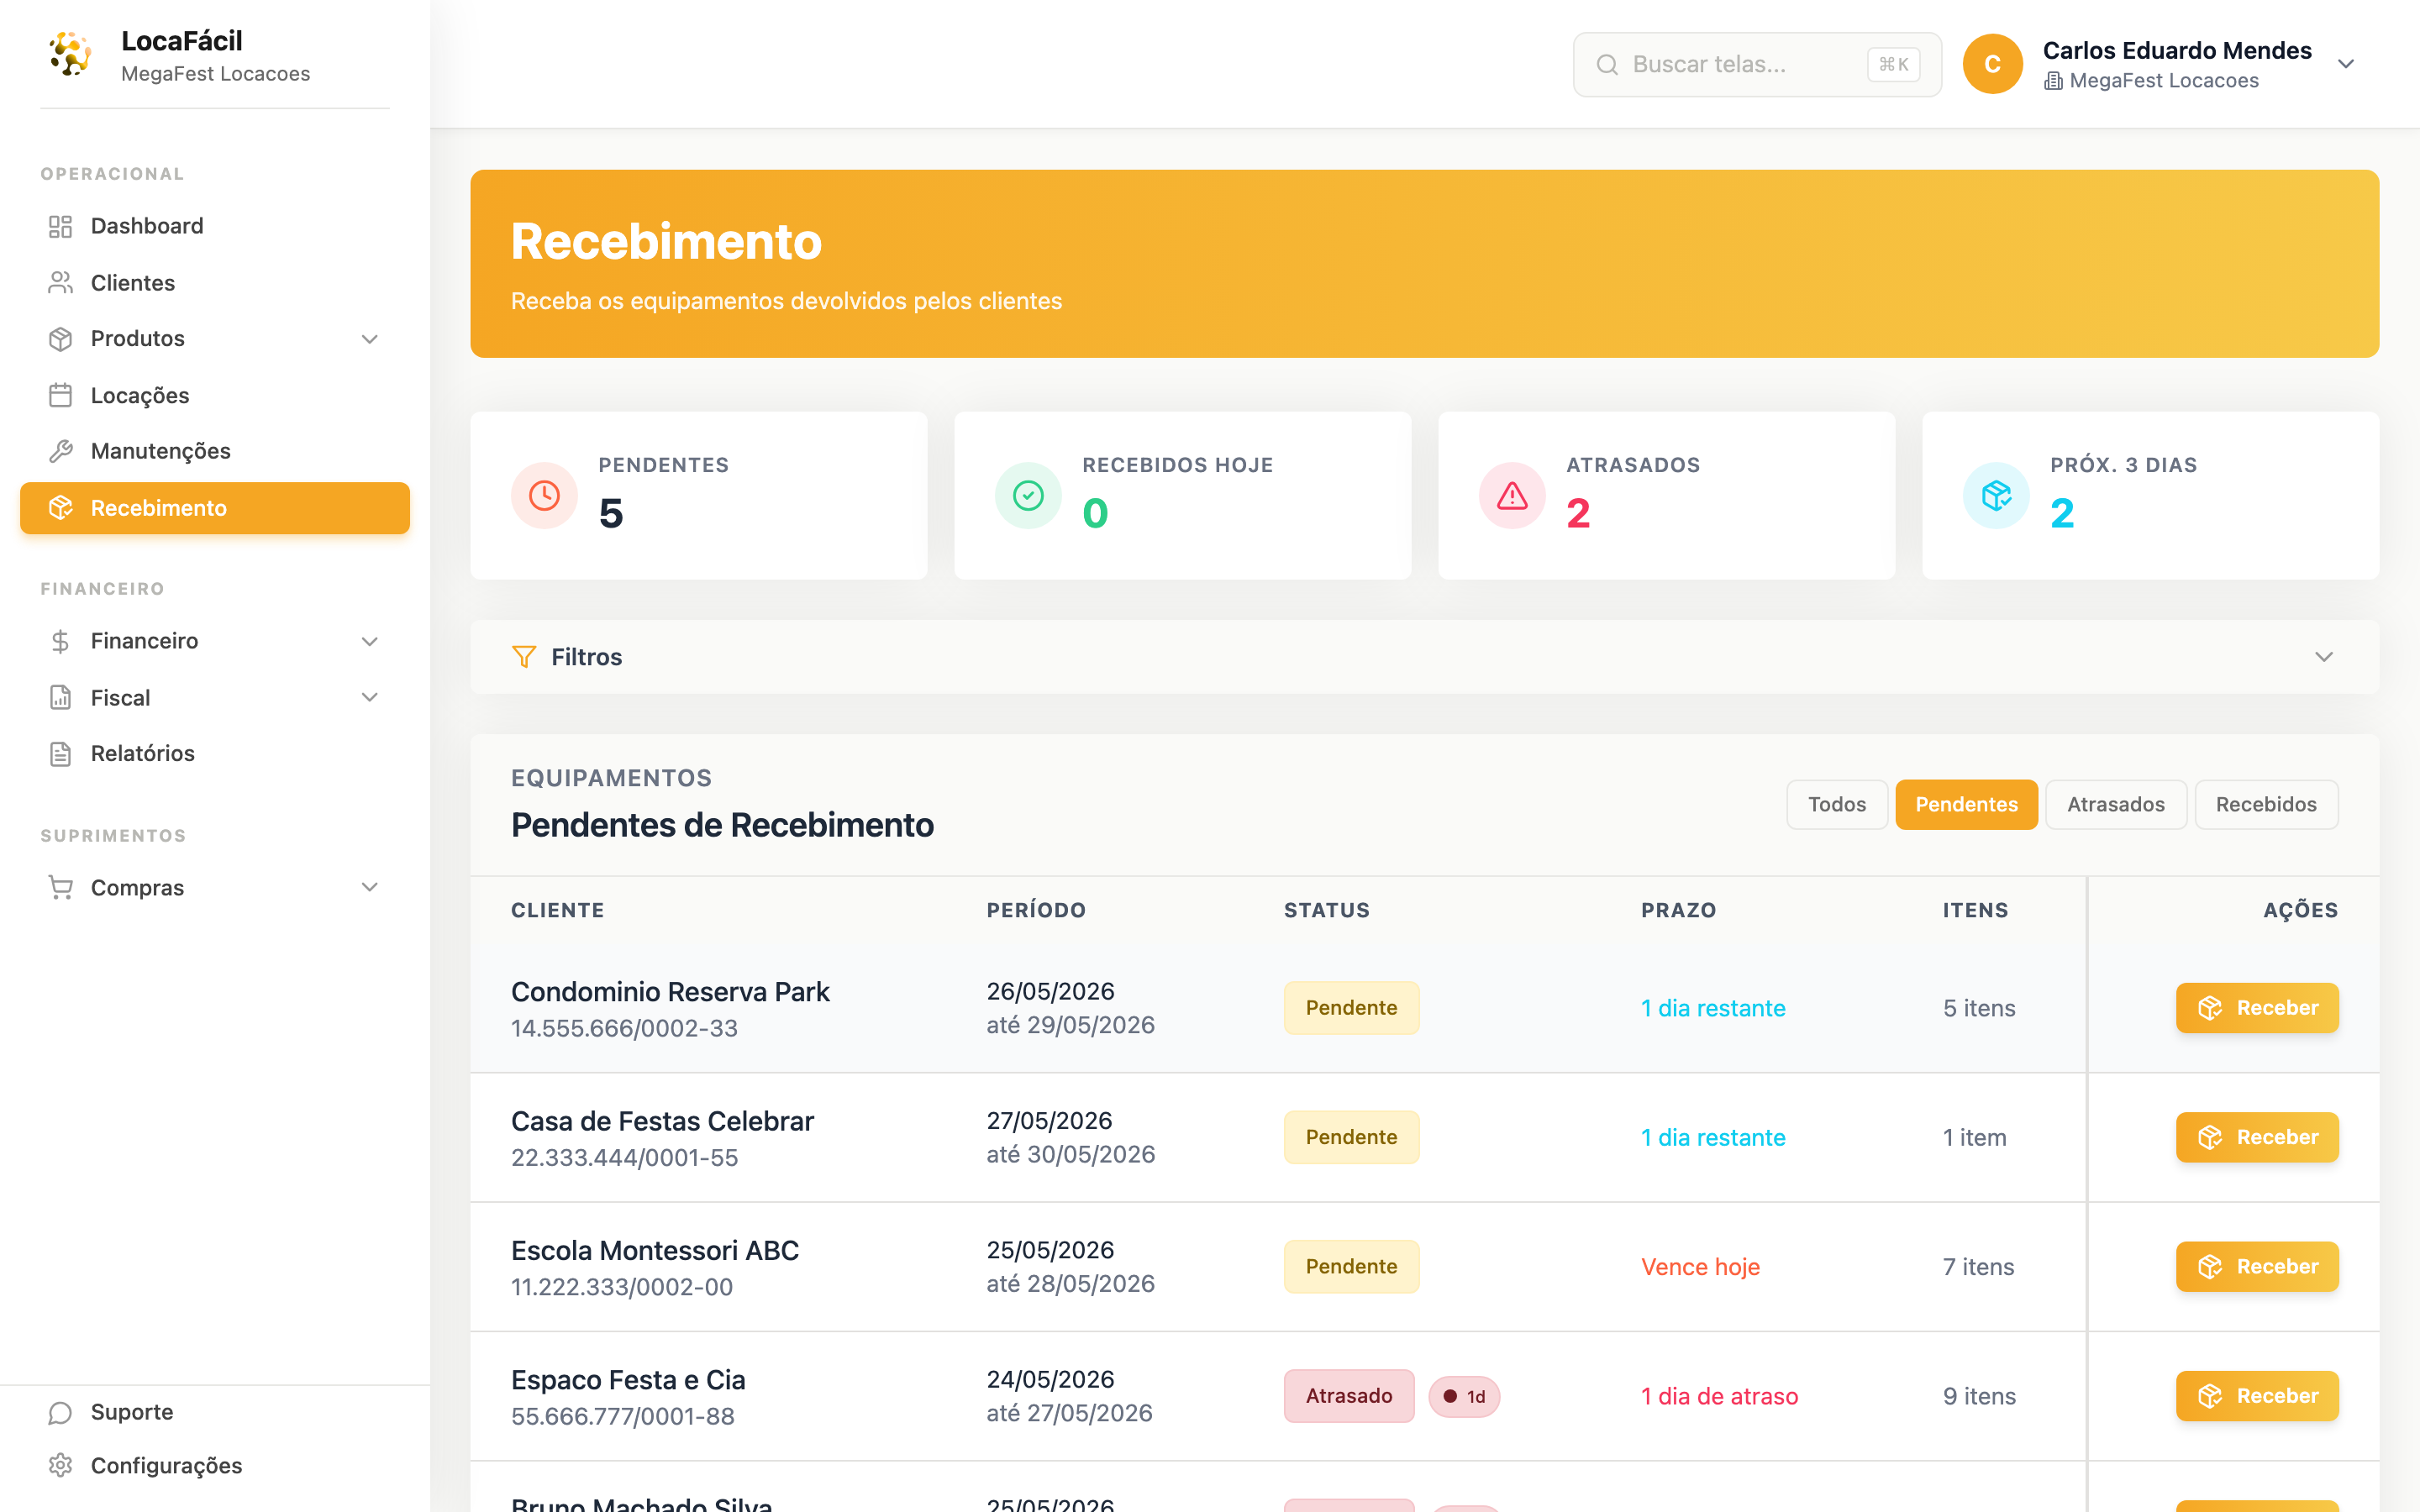Click the 9 itens cell
The height and width of the screenshot is (1512, 2420).
coord(1979,1396)
